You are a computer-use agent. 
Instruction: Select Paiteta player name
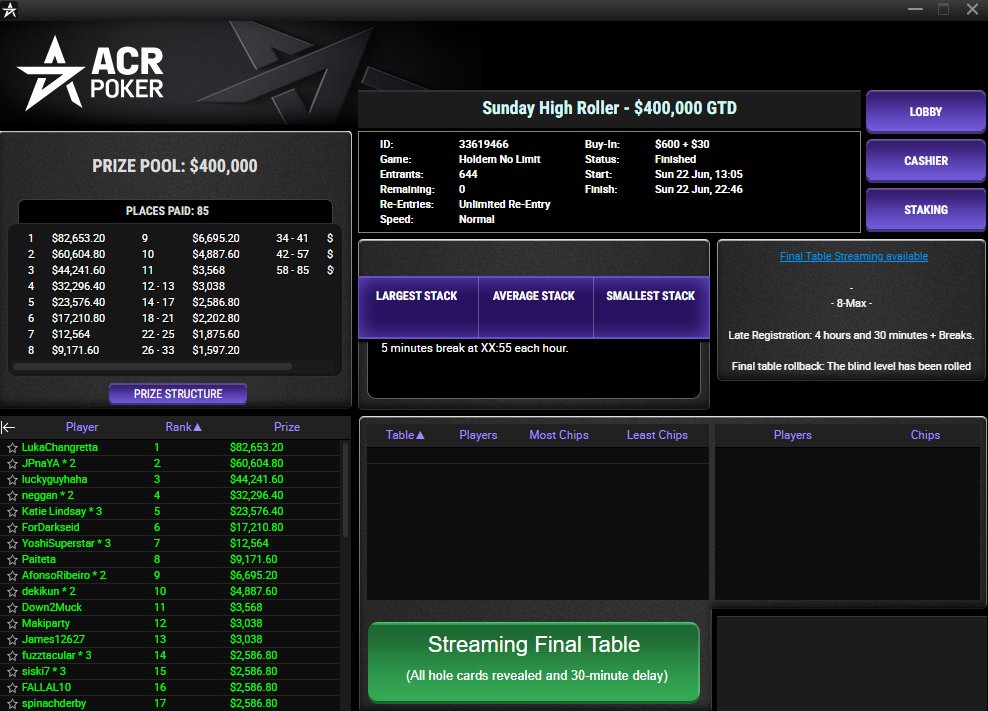pyautogui.click(x=38, y=560)
